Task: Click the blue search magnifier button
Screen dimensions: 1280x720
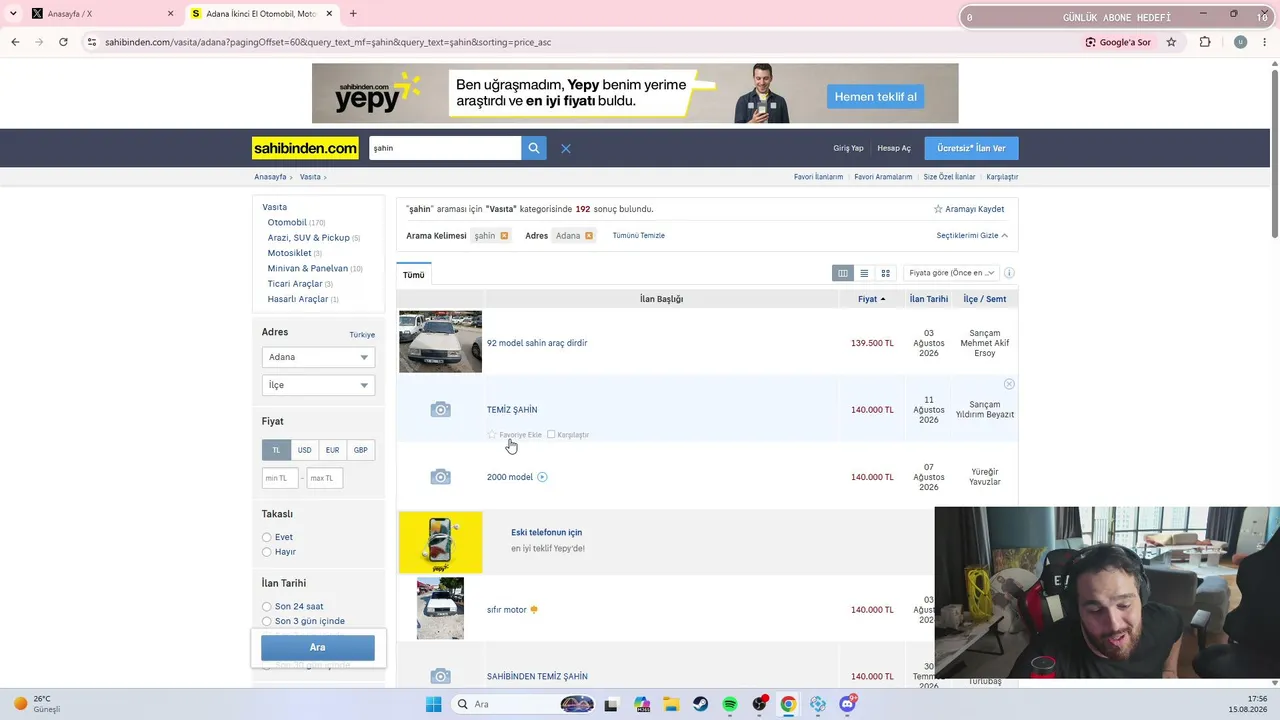Action: coord(534,148)
